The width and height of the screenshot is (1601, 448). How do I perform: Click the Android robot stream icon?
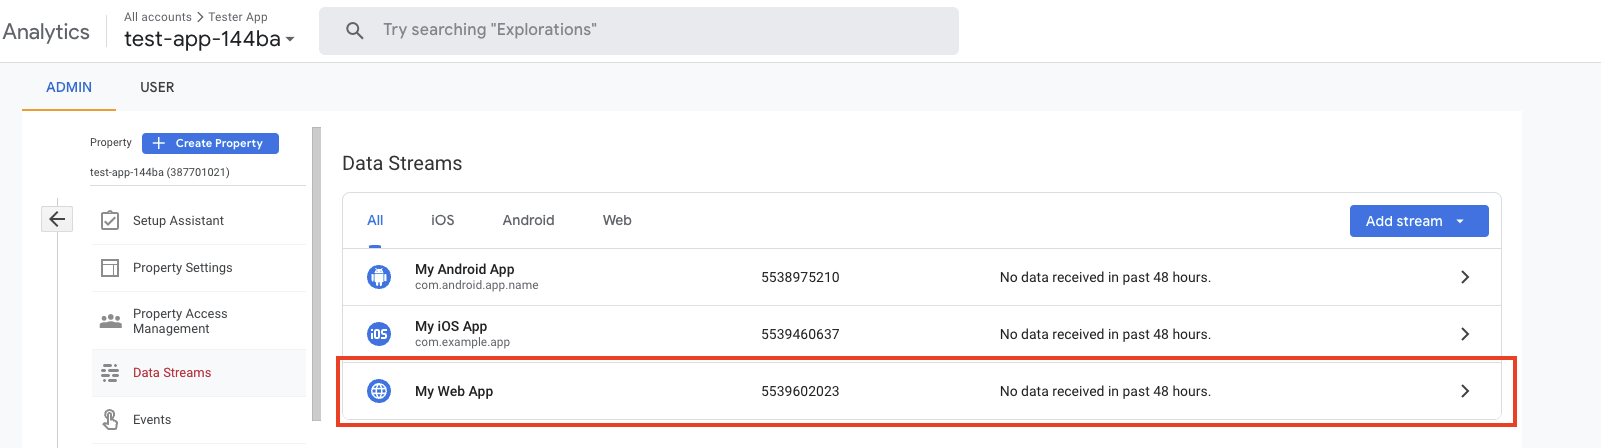click(x=379, y=277)
